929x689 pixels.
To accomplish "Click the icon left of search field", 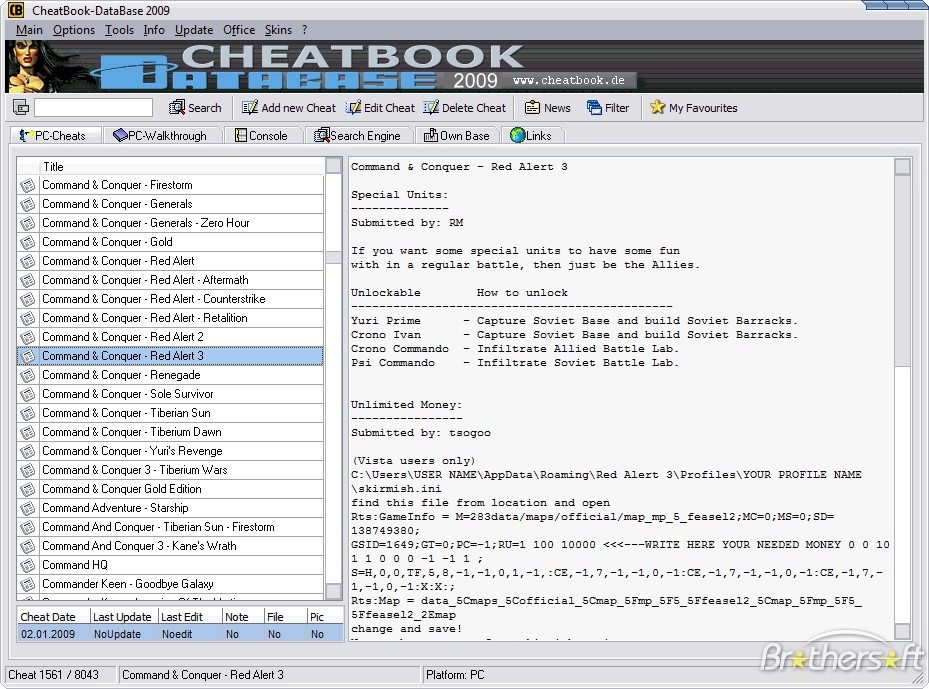I will click(21, 107).
